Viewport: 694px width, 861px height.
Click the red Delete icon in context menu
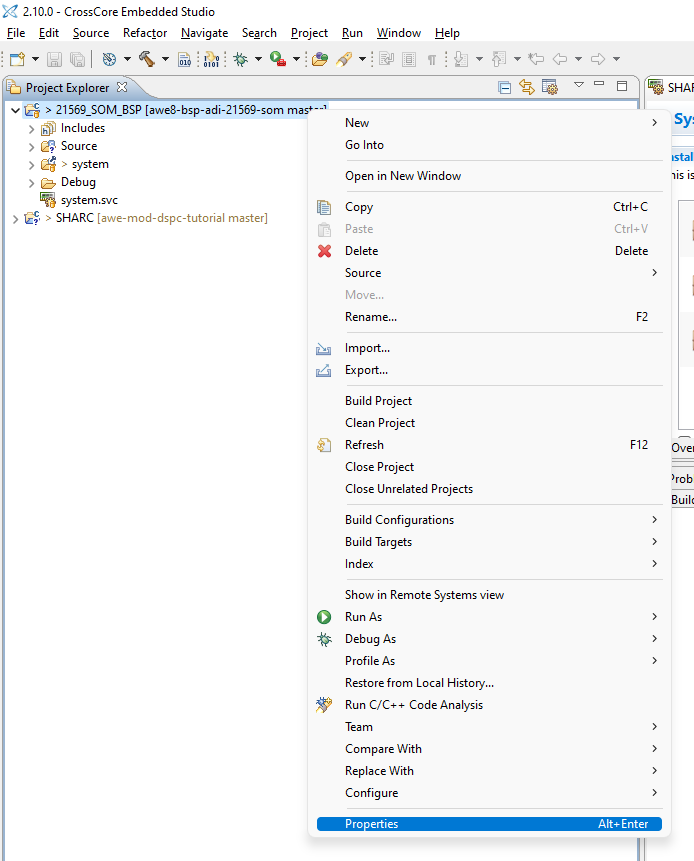click(324, 251)
